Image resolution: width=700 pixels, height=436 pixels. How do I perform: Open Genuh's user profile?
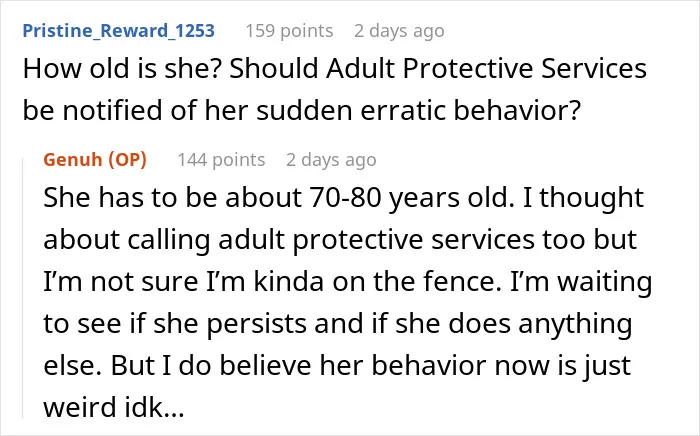(73, 159)
